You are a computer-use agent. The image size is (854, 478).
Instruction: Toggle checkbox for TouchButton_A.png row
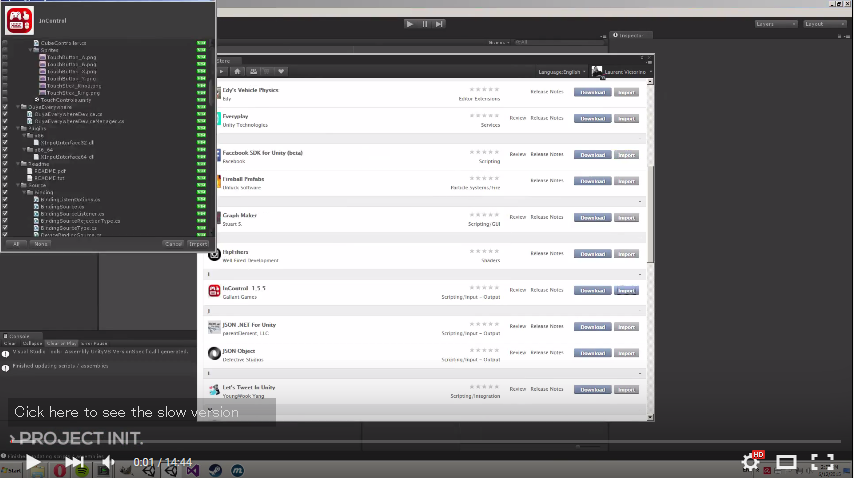[x=5, y=57]
